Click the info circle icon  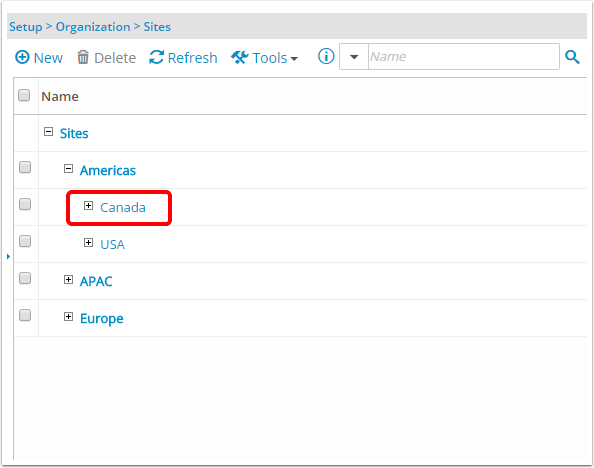point(326,56)
